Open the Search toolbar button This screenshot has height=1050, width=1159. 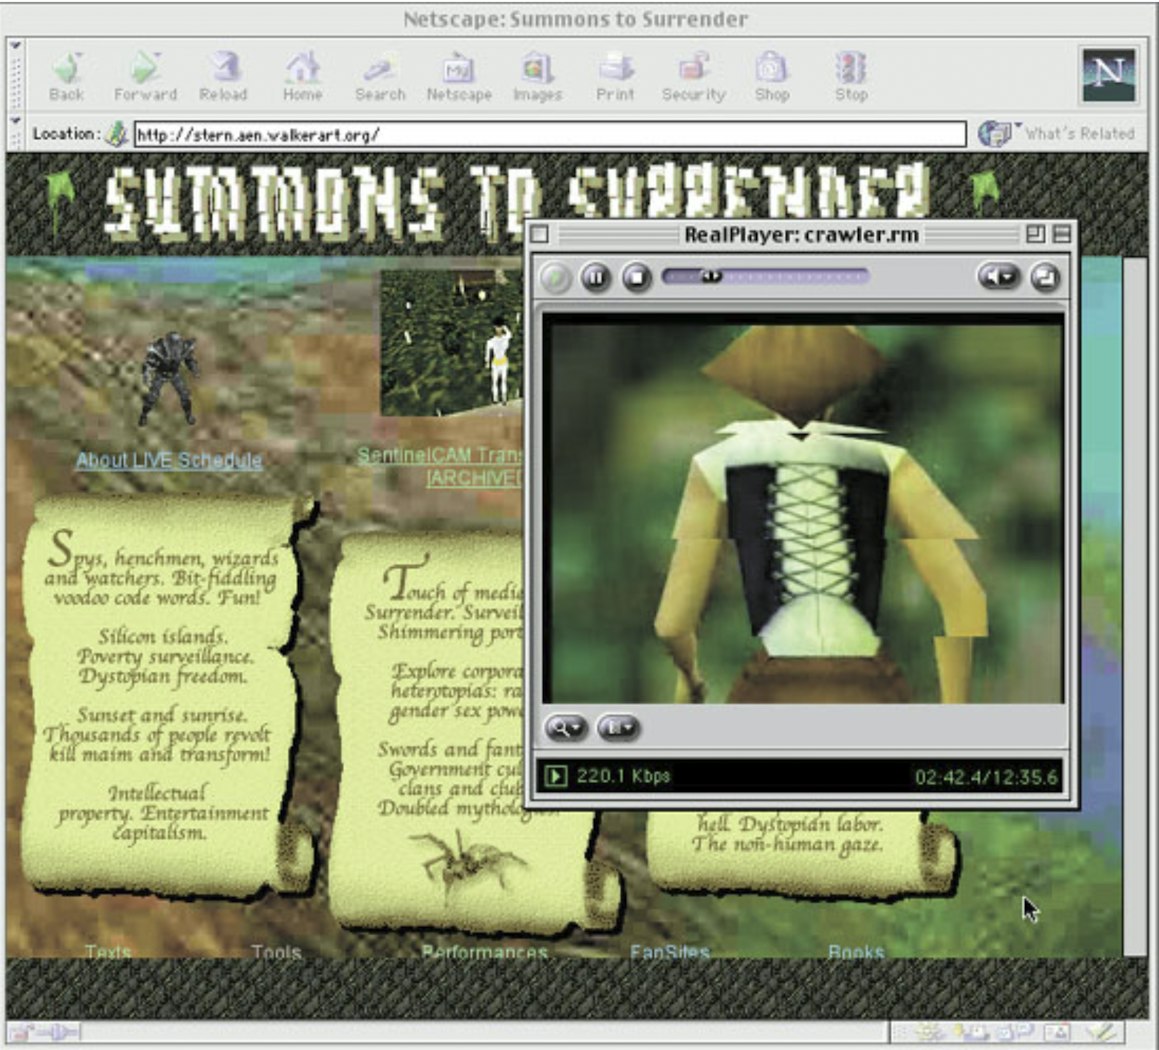click(x=380, y=77)
